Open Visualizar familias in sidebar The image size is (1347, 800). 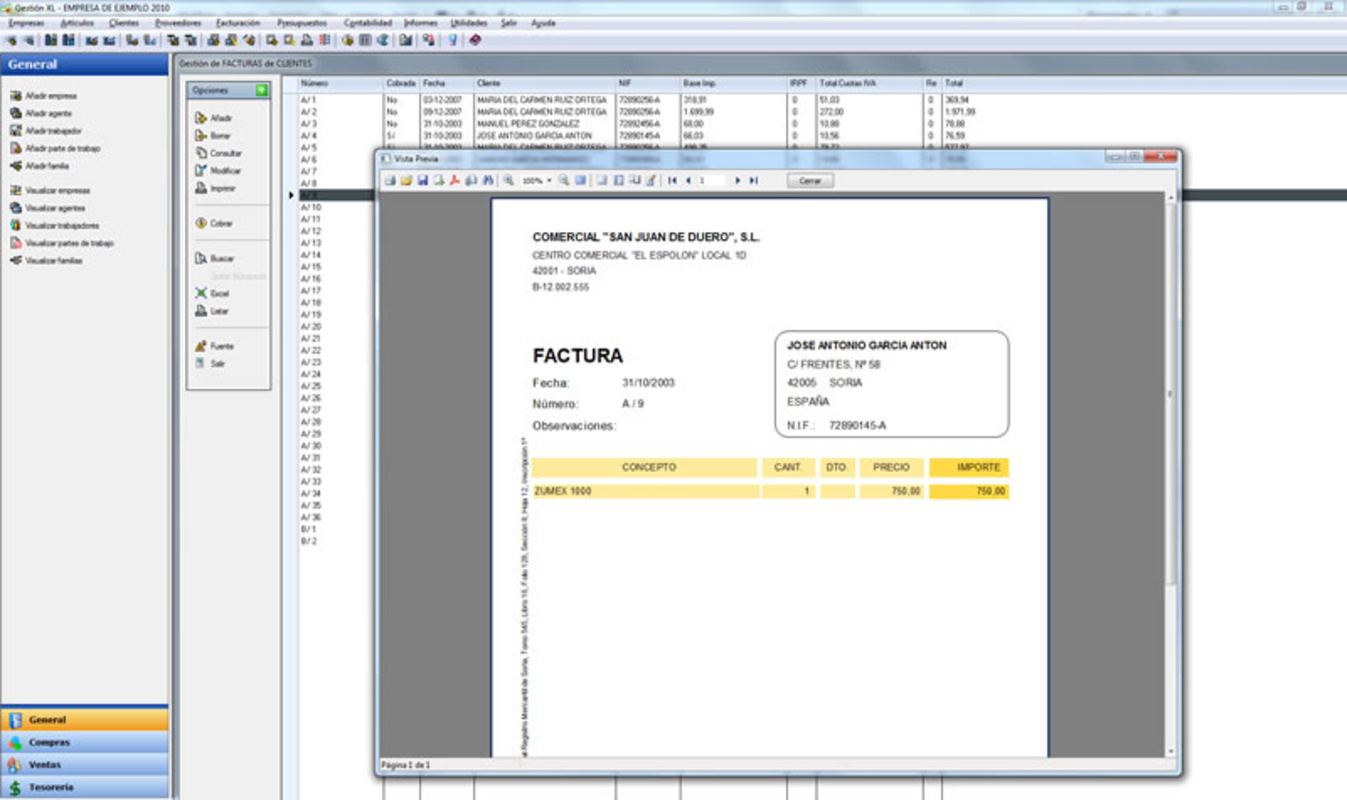click(x=47, y=260)
